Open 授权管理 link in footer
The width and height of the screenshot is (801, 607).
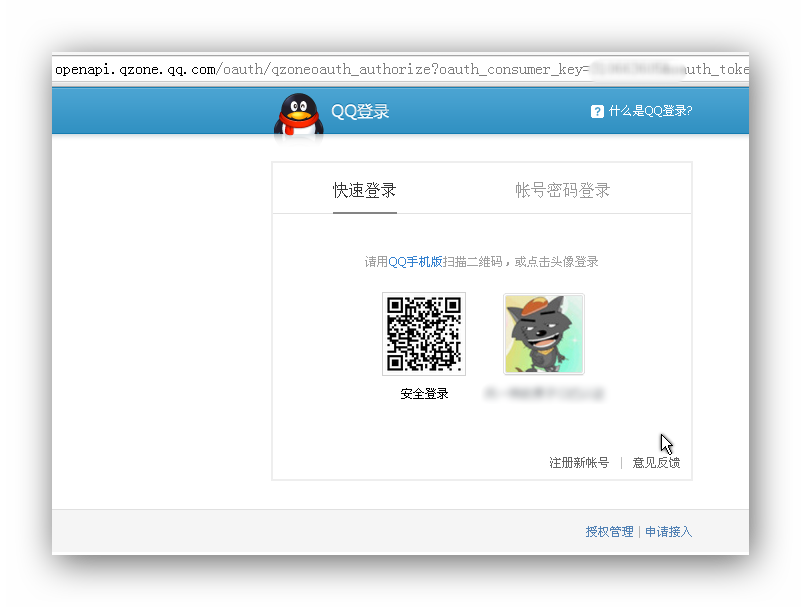click(609, 532)
